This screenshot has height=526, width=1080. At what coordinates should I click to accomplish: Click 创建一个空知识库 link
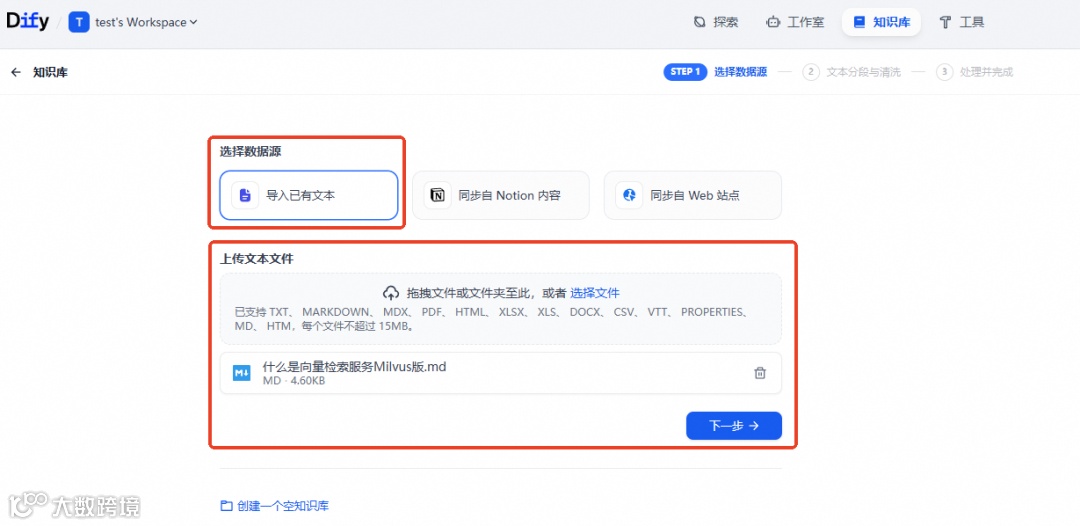point(283,506)
